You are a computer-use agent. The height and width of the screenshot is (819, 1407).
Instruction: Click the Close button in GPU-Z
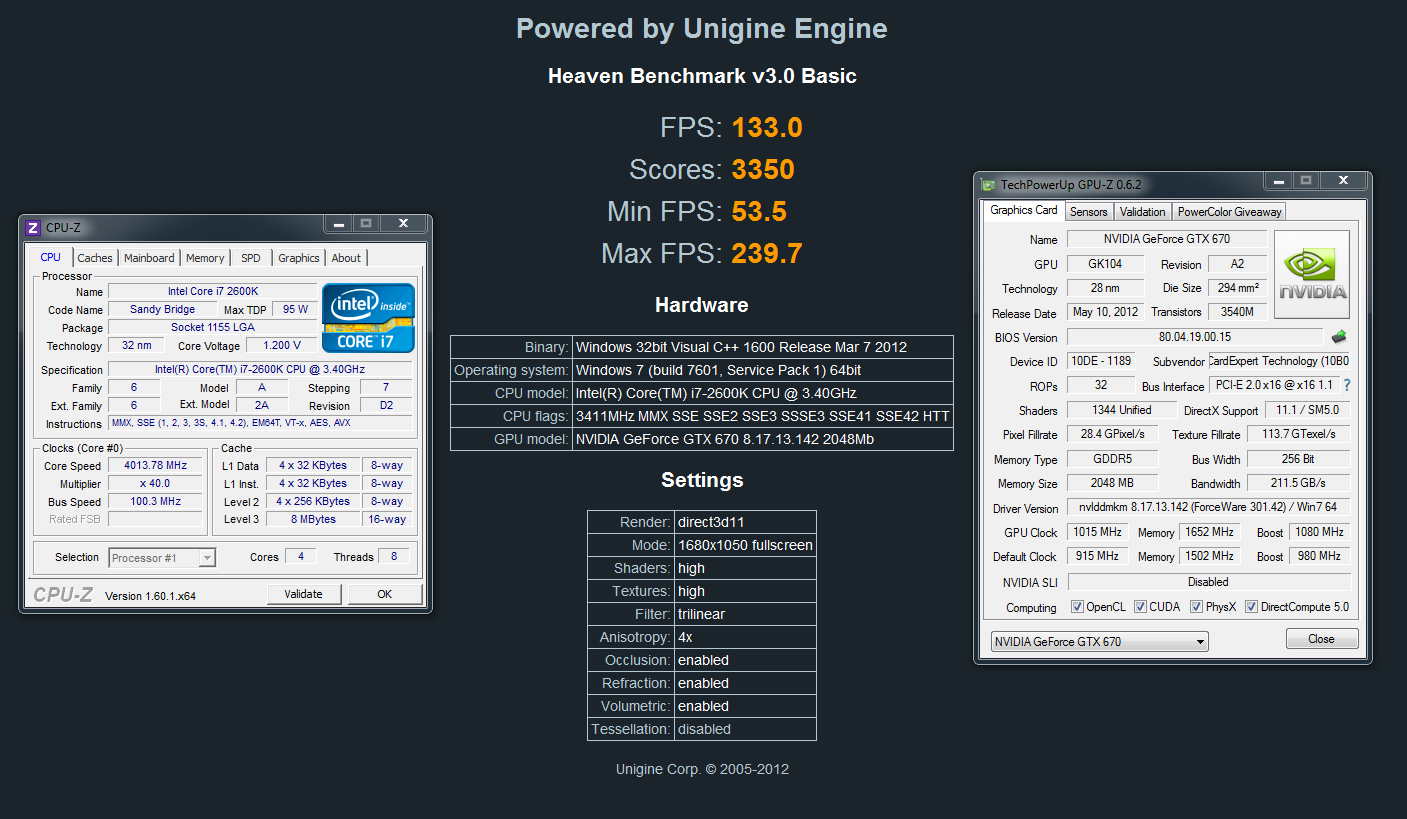[x=1321, y=639]
